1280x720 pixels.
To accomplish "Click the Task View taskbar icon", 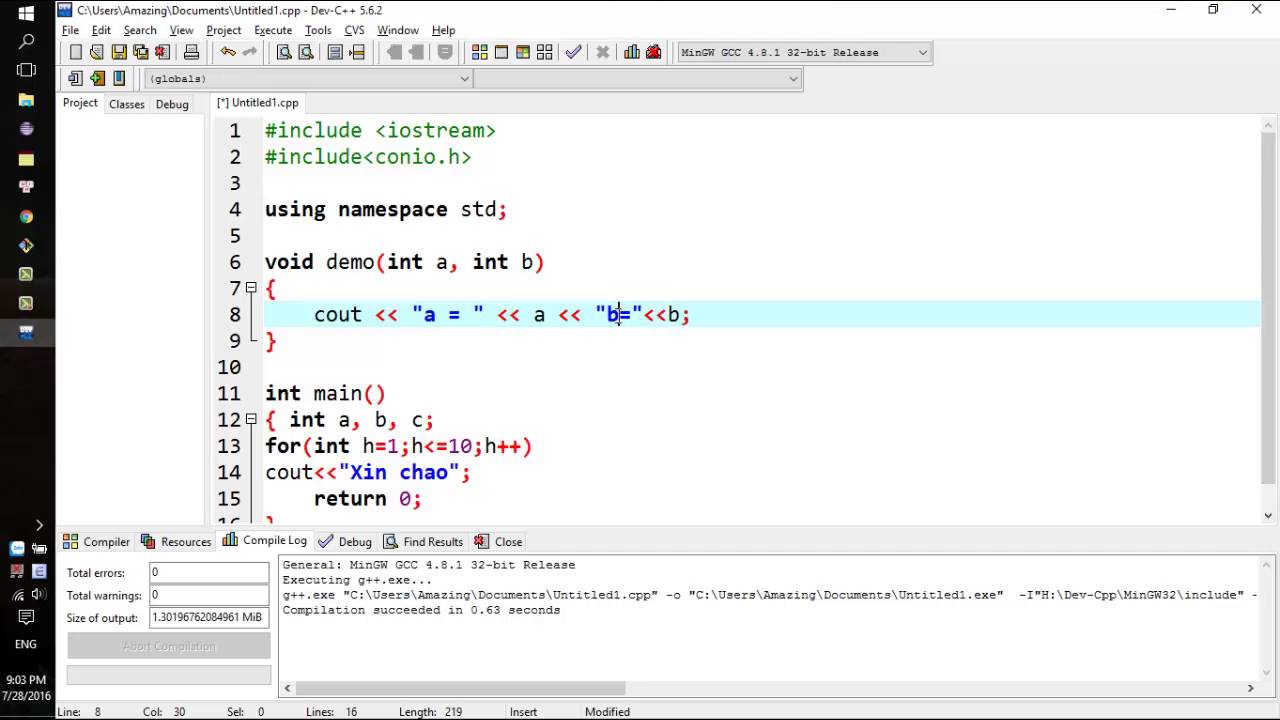I will (27, 70).
